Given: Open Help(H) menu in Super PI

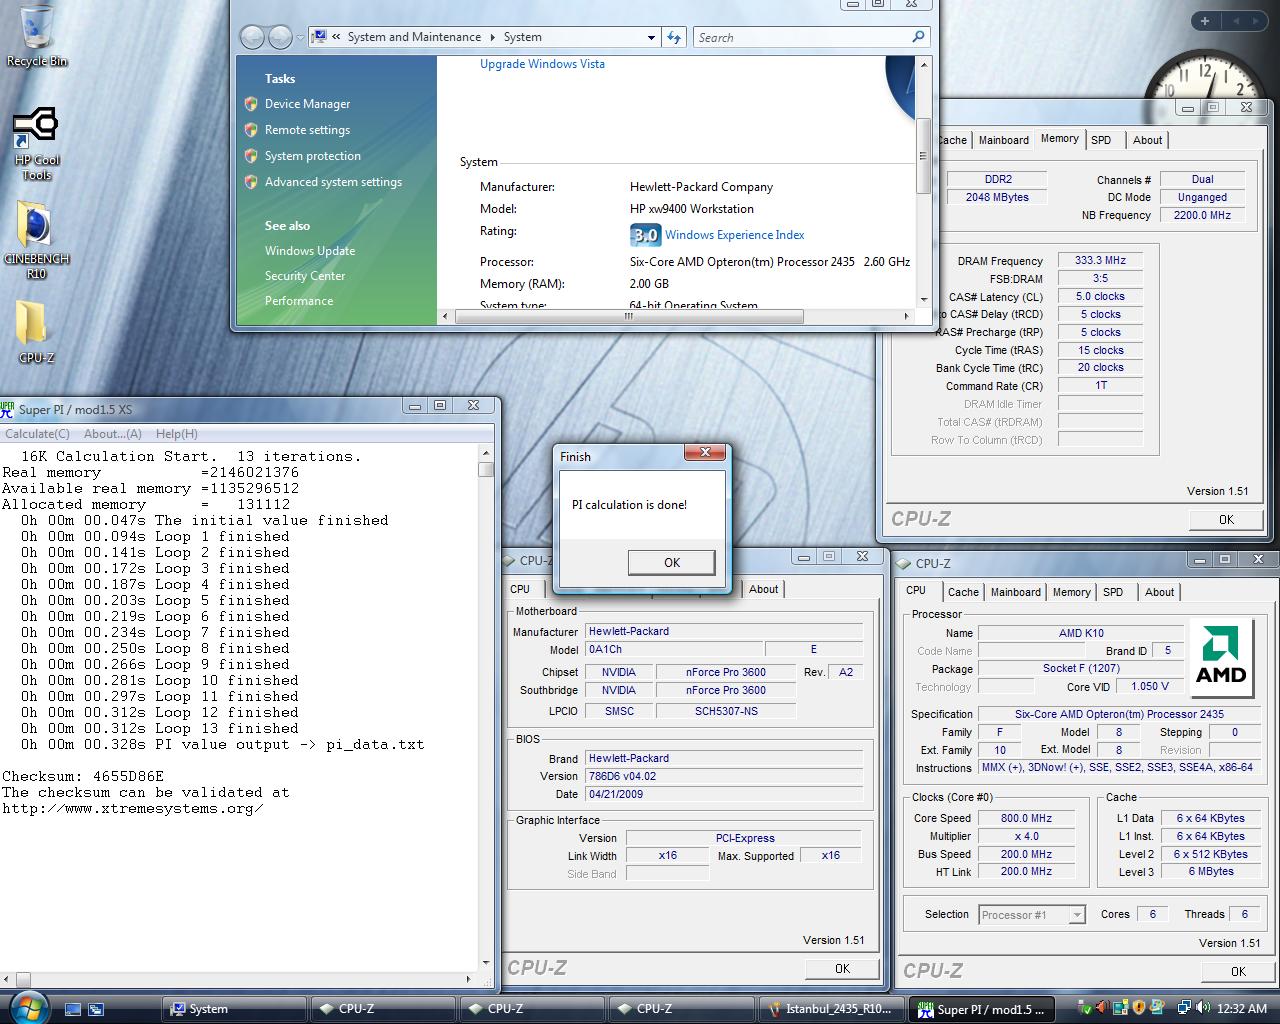Looking at the screenshot, I should [177, 434].
